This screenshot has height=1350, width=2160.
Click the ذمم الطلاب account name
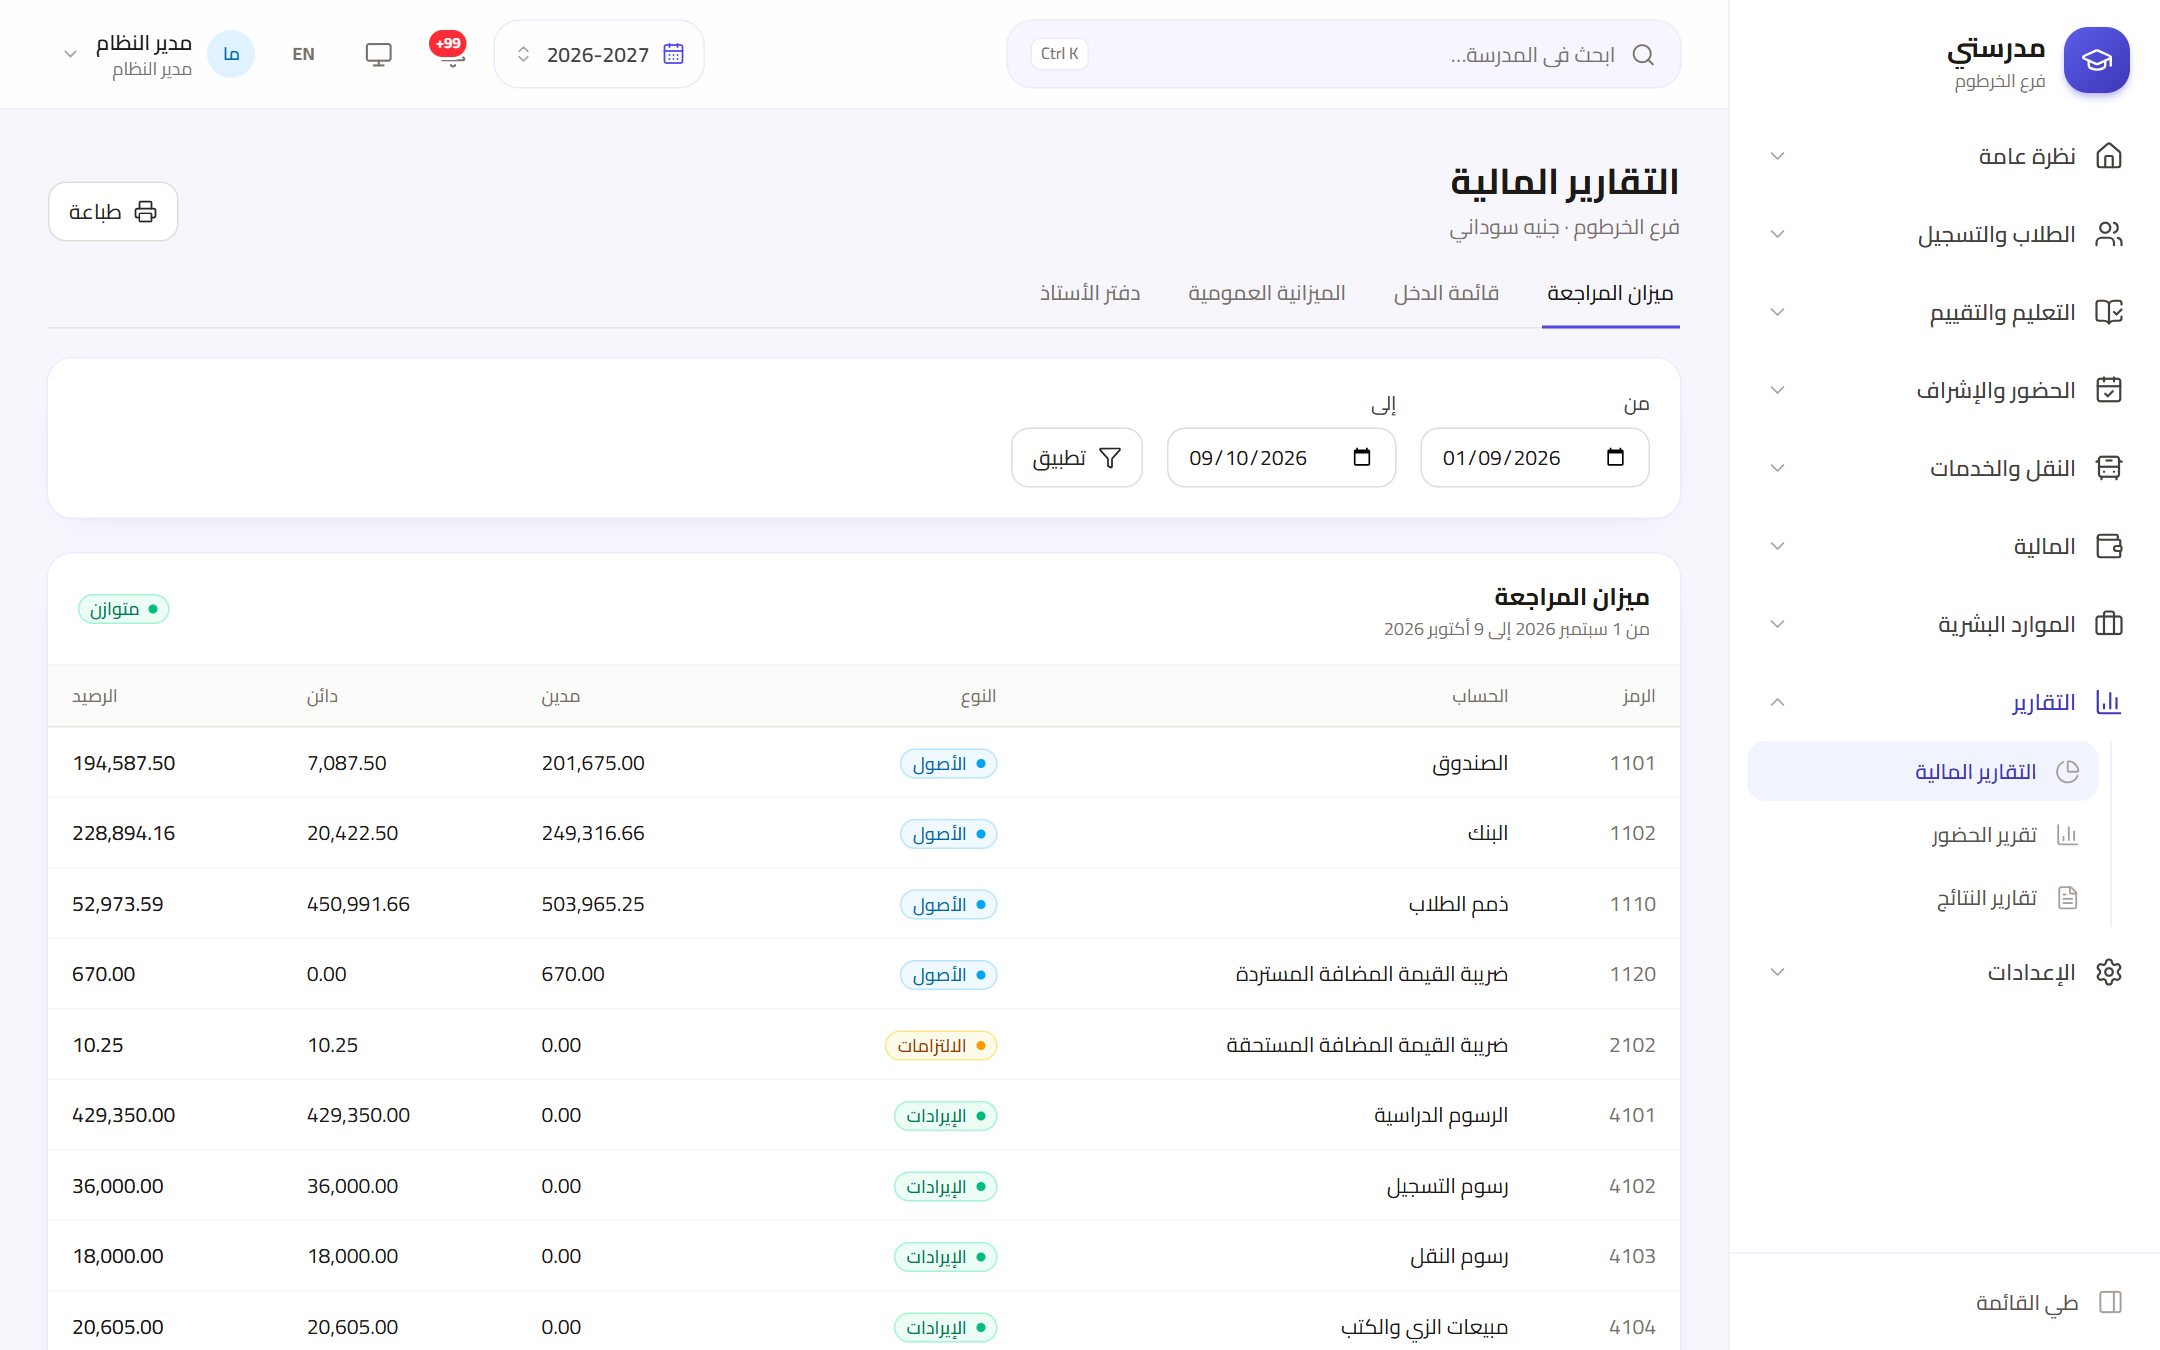click(x=1458, y=904)
